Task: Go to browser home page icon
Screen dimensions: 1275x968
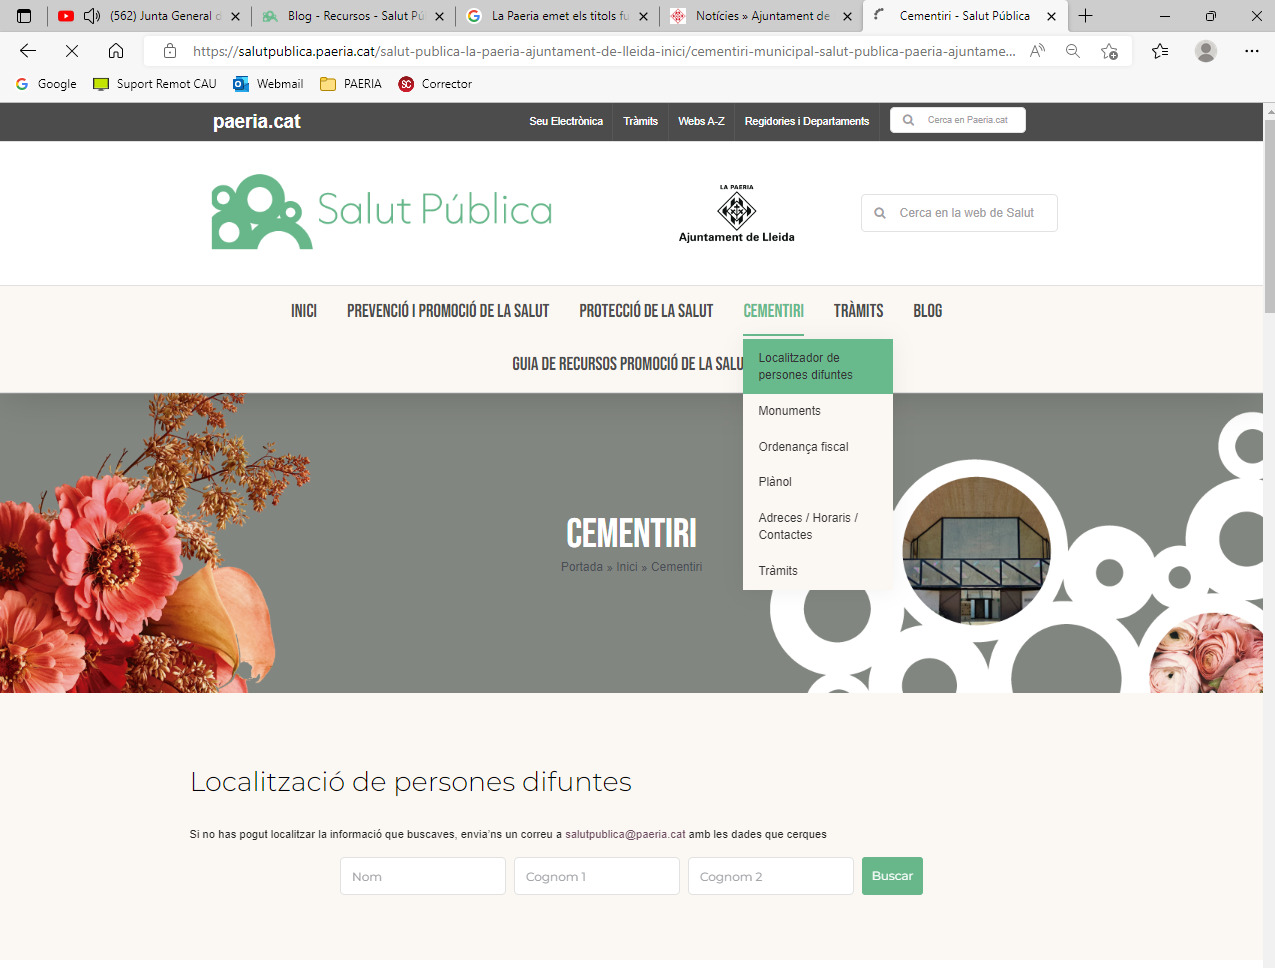Action: click(116, 51)
